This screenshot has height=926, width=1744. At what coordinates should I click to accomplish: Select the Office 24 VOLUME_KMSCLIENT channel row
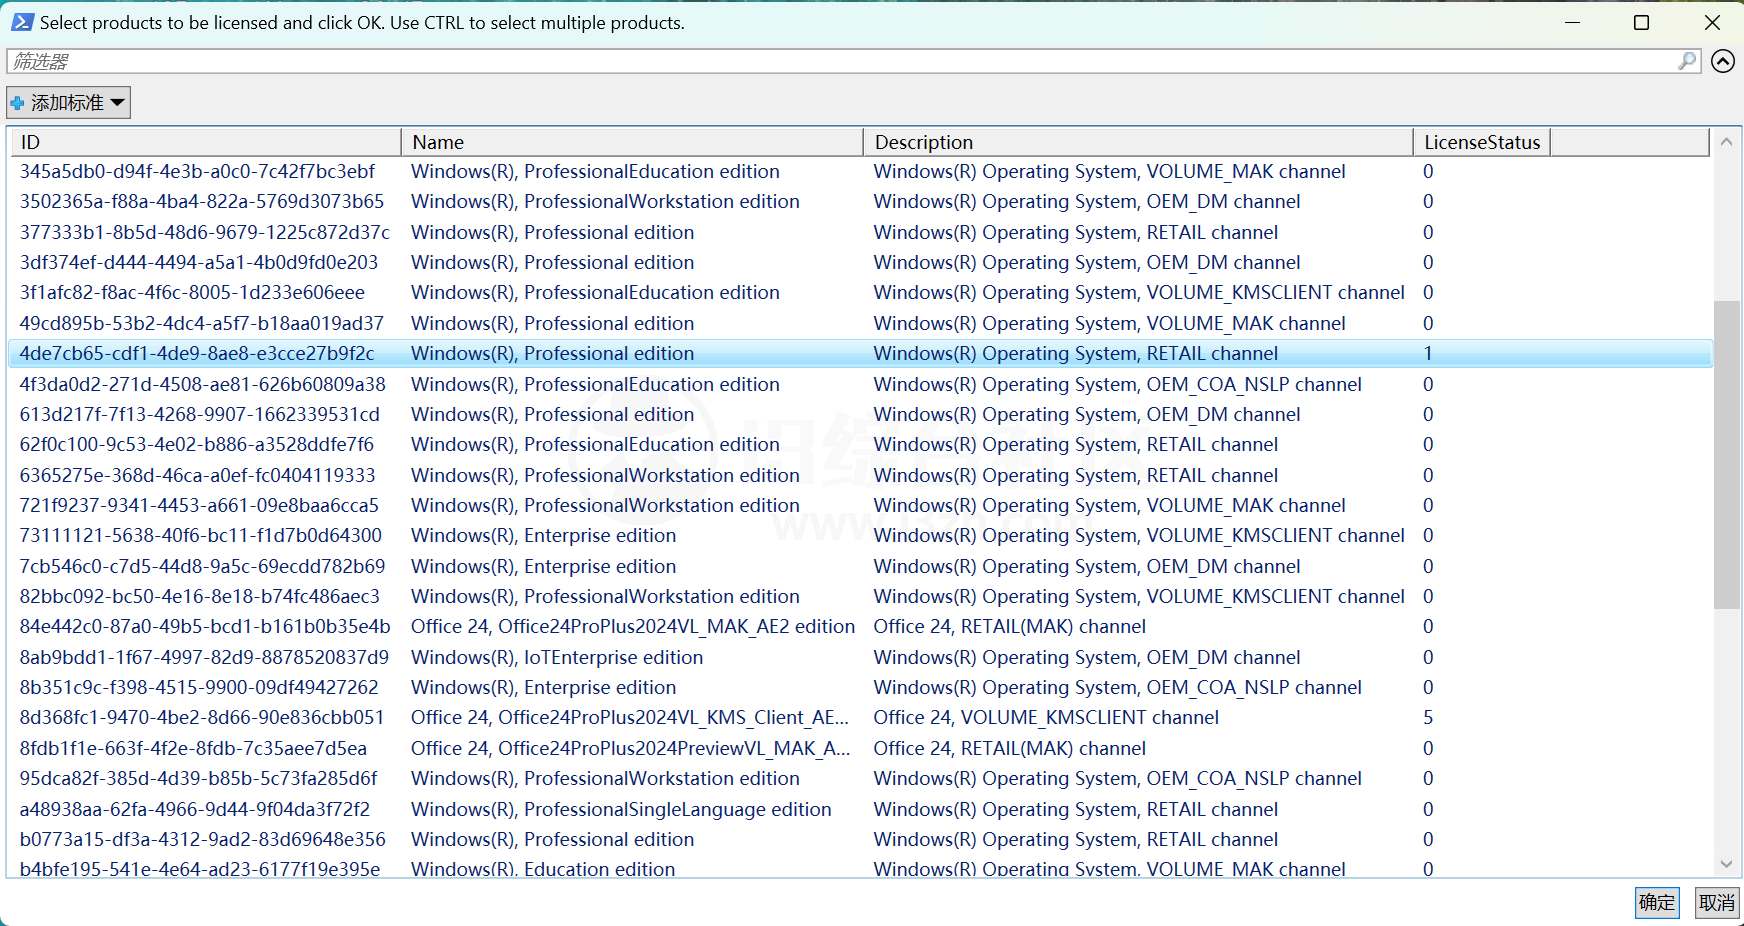[1045, 718]
